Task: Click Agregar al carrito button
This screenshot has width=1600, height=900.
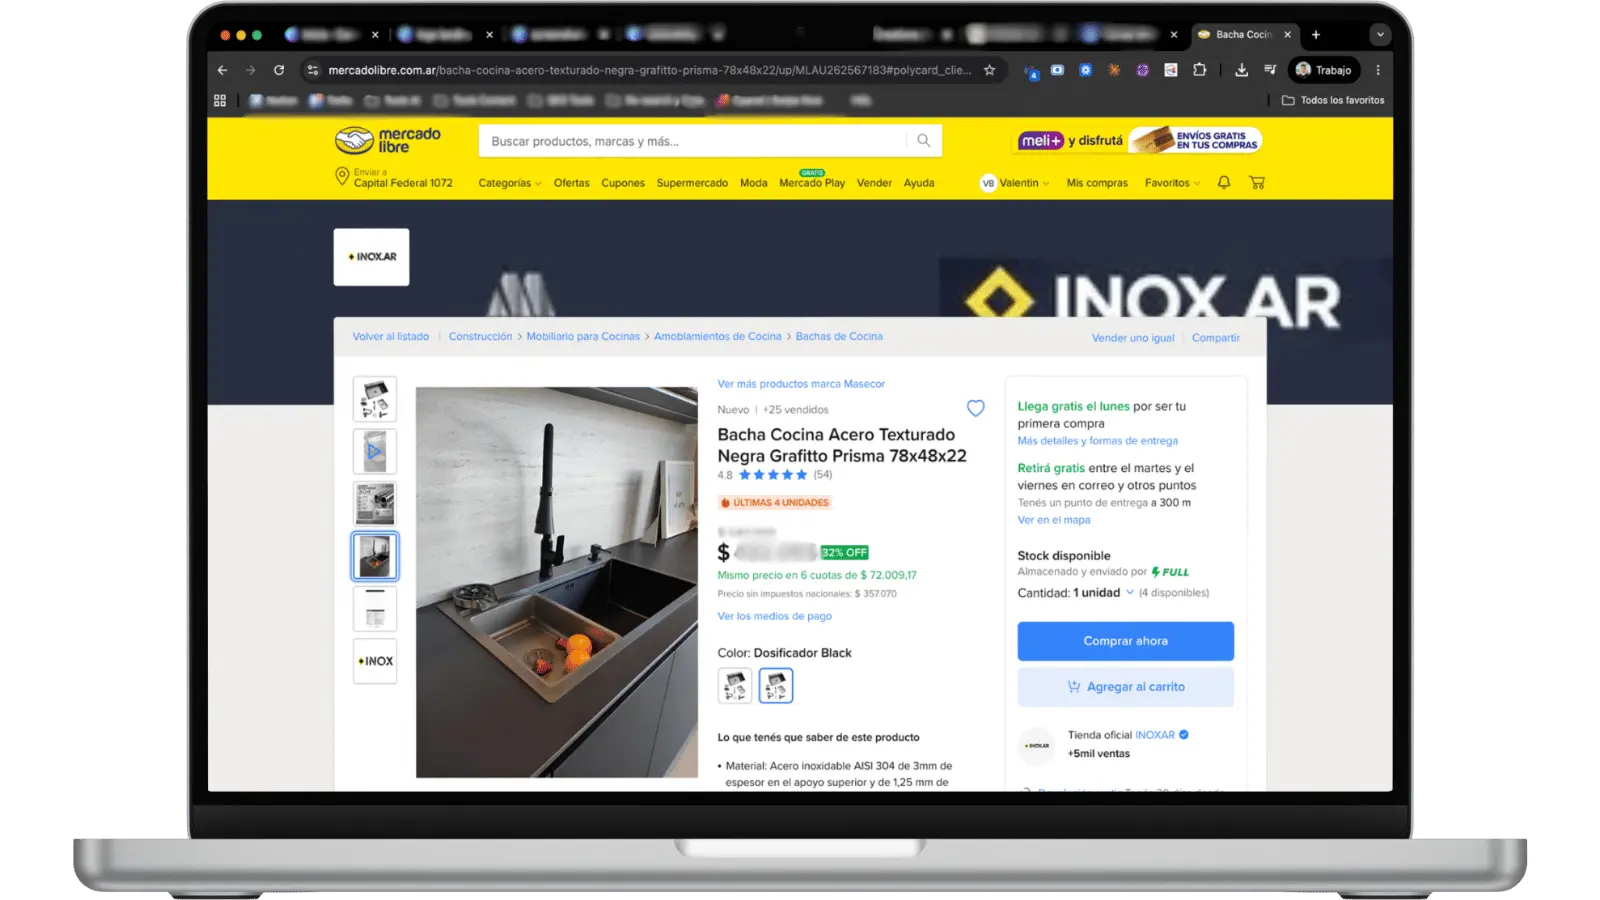Action: tap(1125, 687)
